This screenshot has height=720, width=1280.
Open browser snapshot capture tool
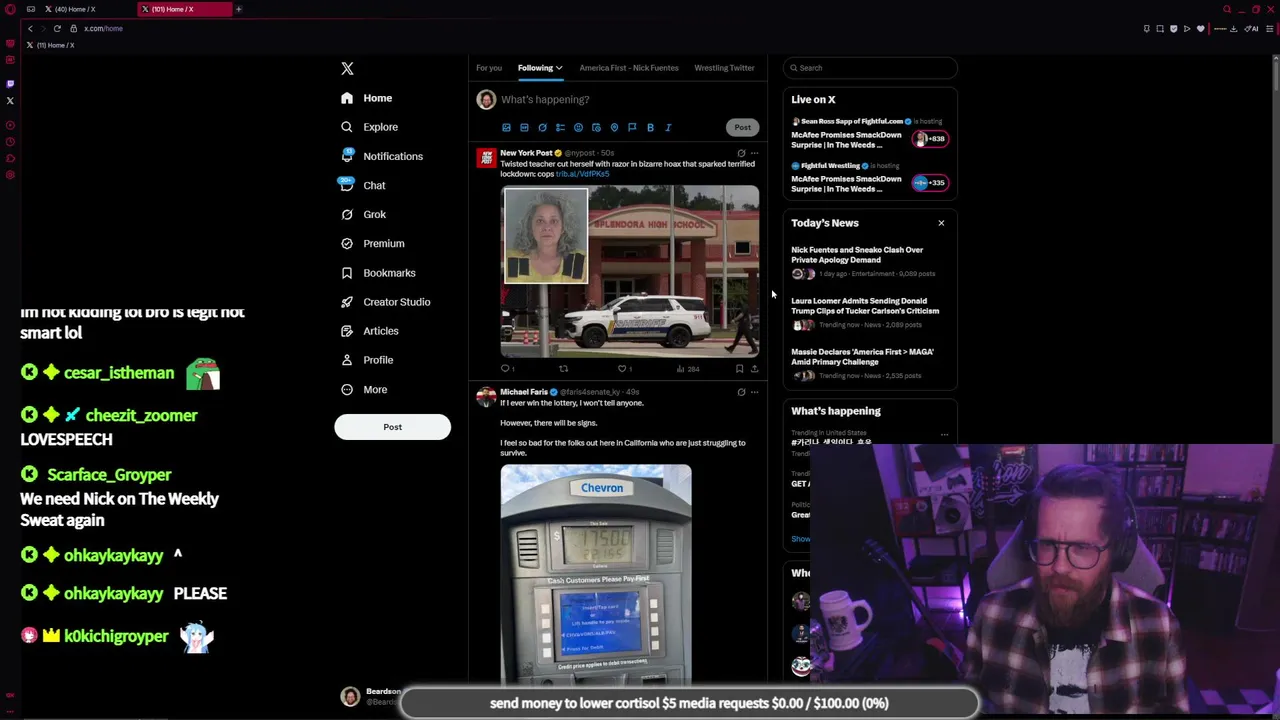point(1160,28)
